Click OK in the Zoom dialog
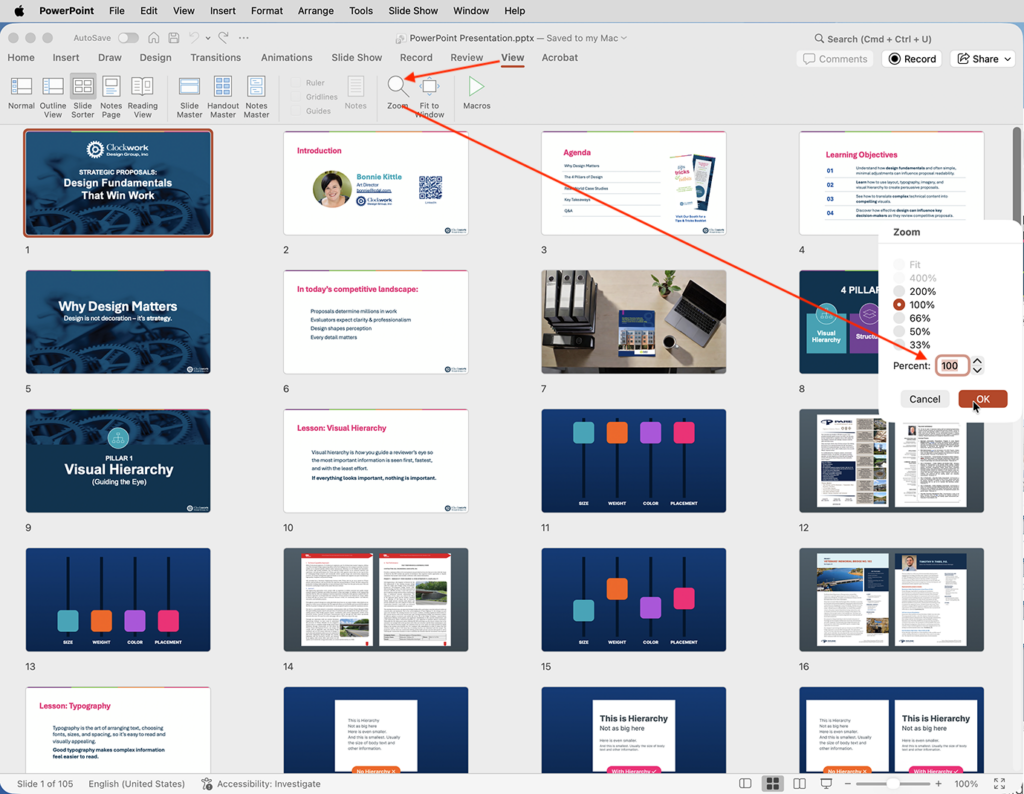 983,399
